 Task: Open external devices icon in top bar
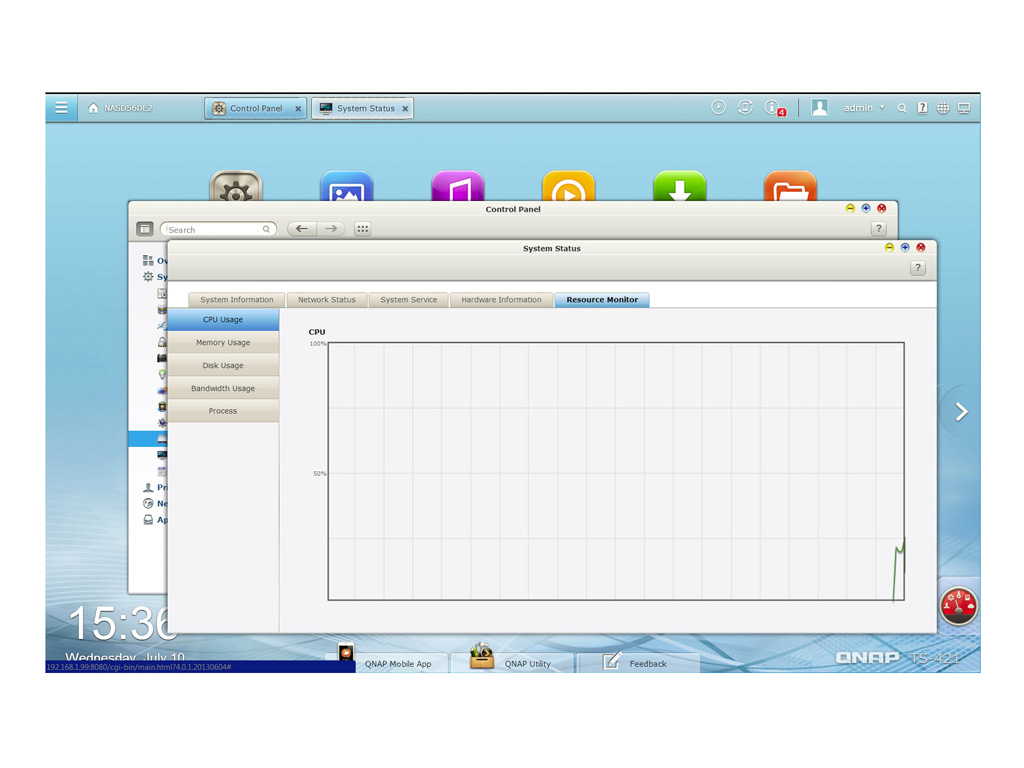coord(745,107)
